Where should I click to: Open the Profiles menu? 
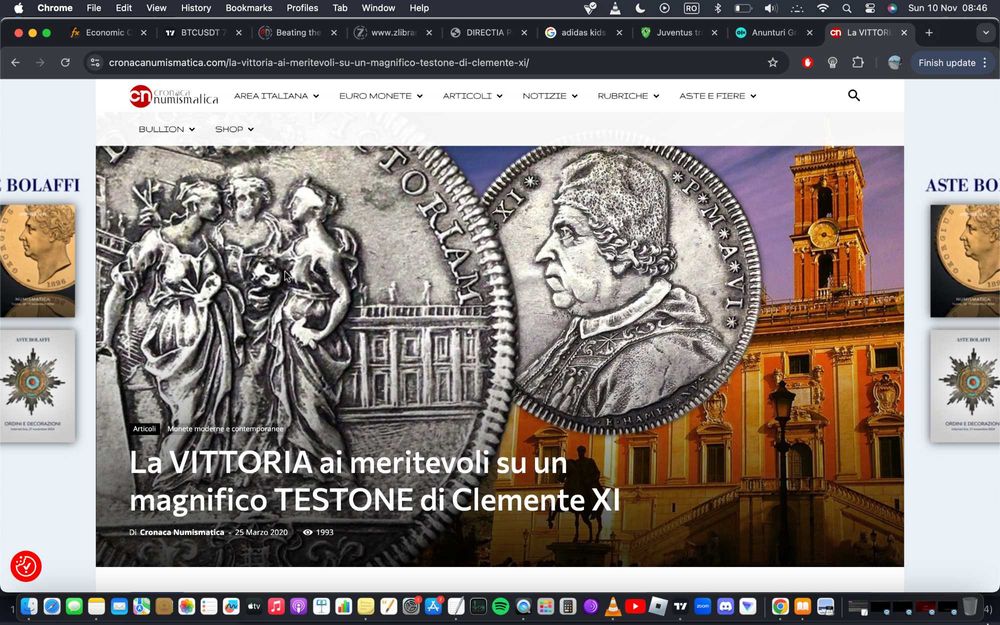302,8
